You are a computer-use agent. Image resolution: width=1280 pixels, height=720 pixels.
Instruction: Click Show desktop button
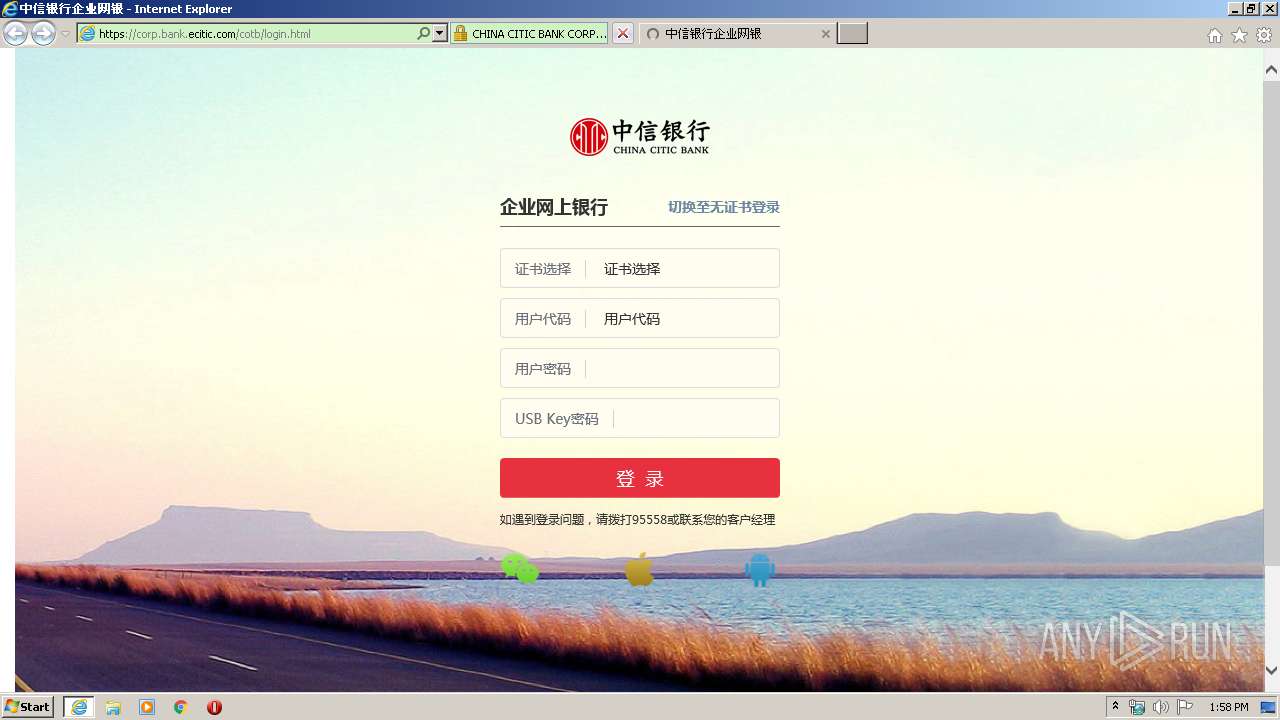[1269, 707]
